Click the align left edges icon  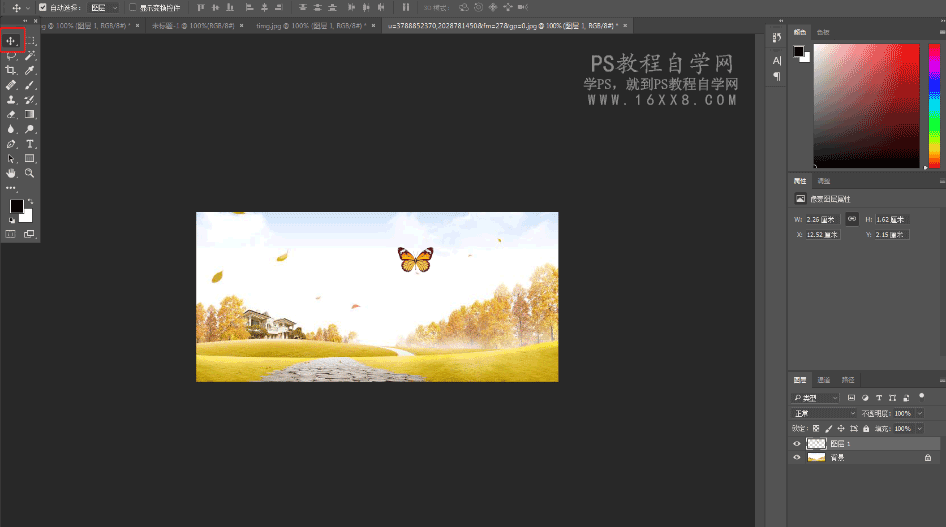click(249, 7)
